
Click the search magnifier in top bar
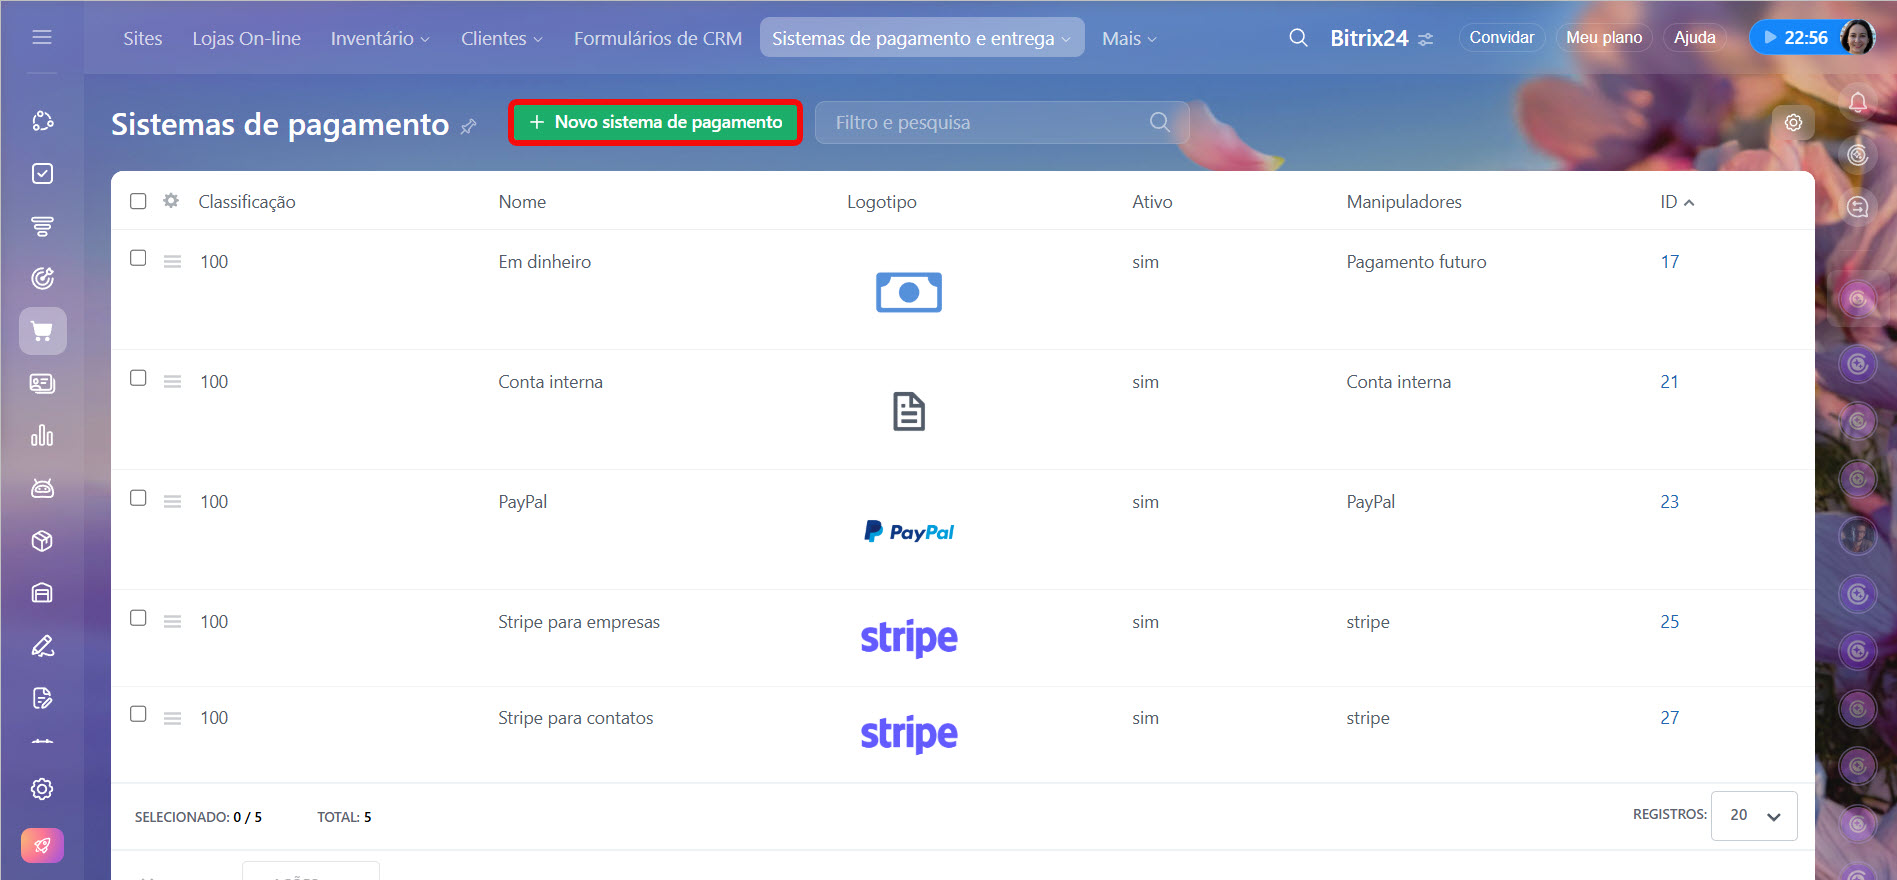pos(1298,38)
